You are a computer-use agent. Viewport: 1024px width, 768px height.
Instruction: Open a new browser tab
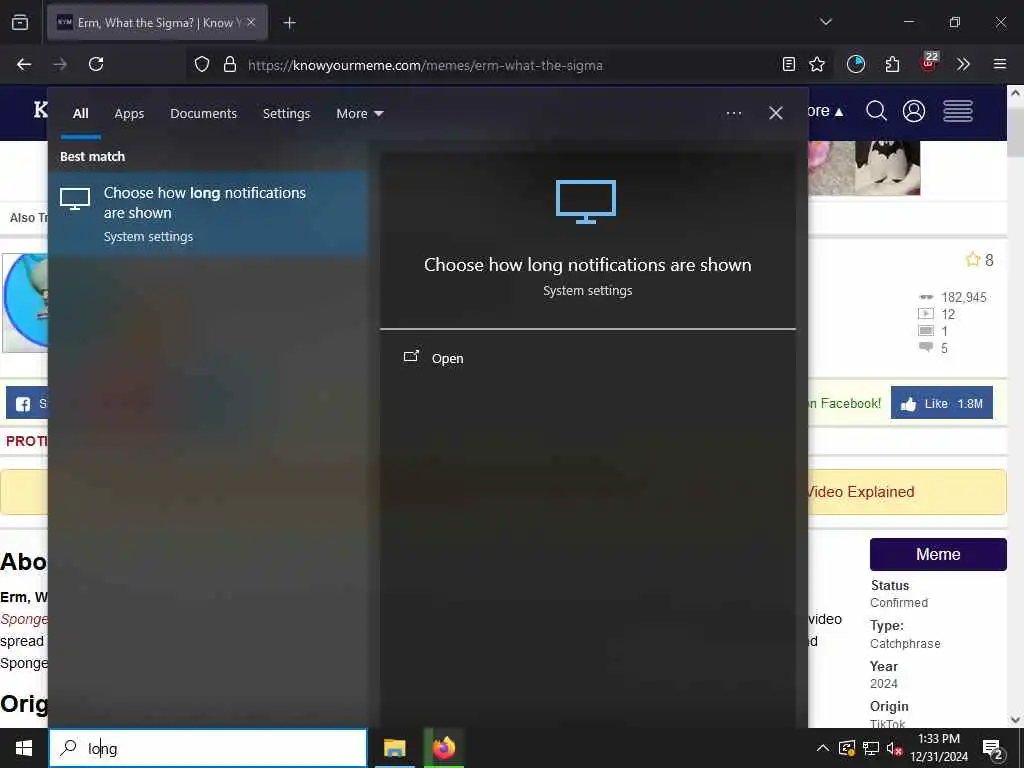pyautogui.click(x=289, y=23)
